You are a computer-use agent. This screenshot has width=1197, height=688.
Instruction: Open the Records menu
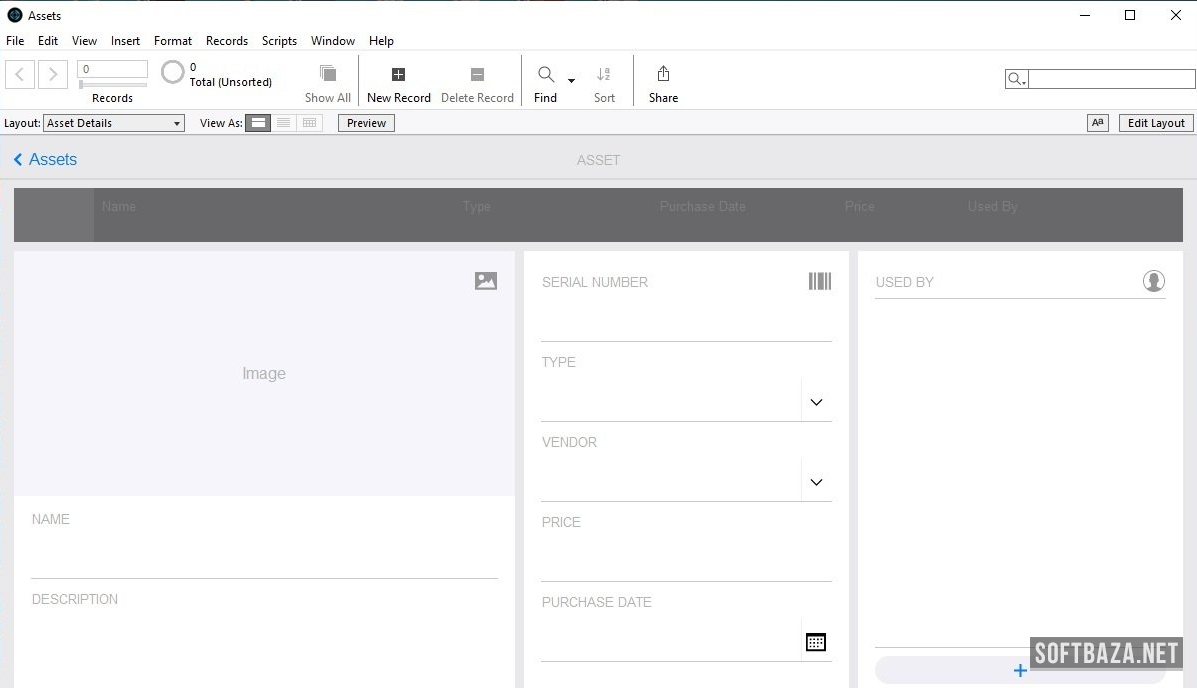227,41
